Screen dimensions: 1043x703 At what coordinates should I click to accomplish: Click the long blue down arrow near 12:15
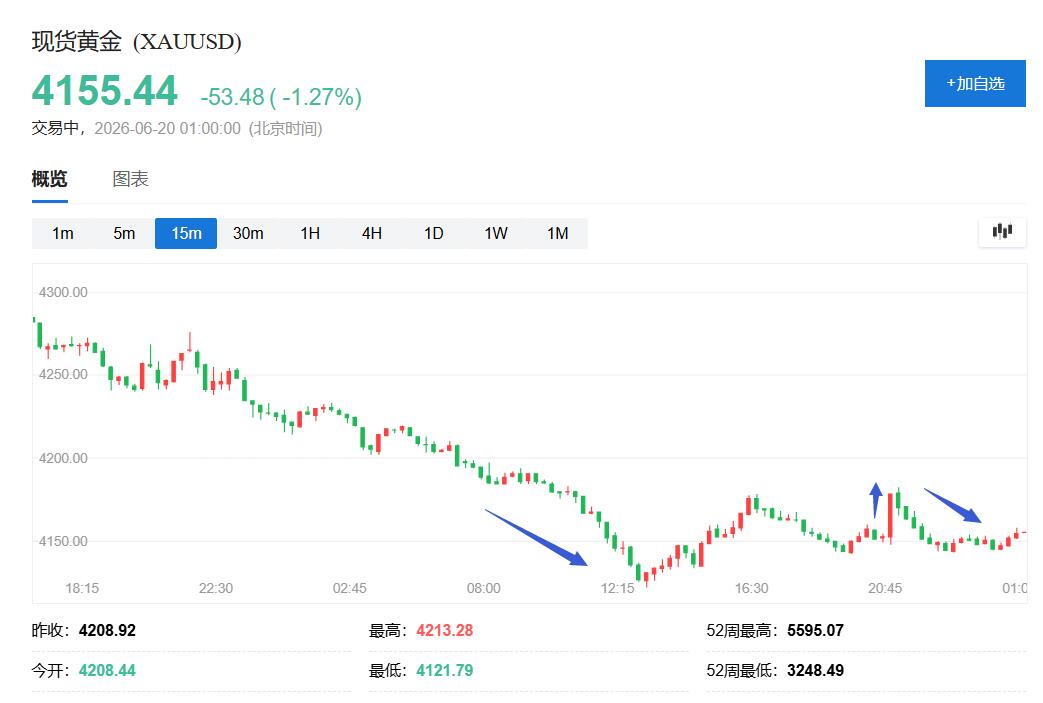point(536,537)
